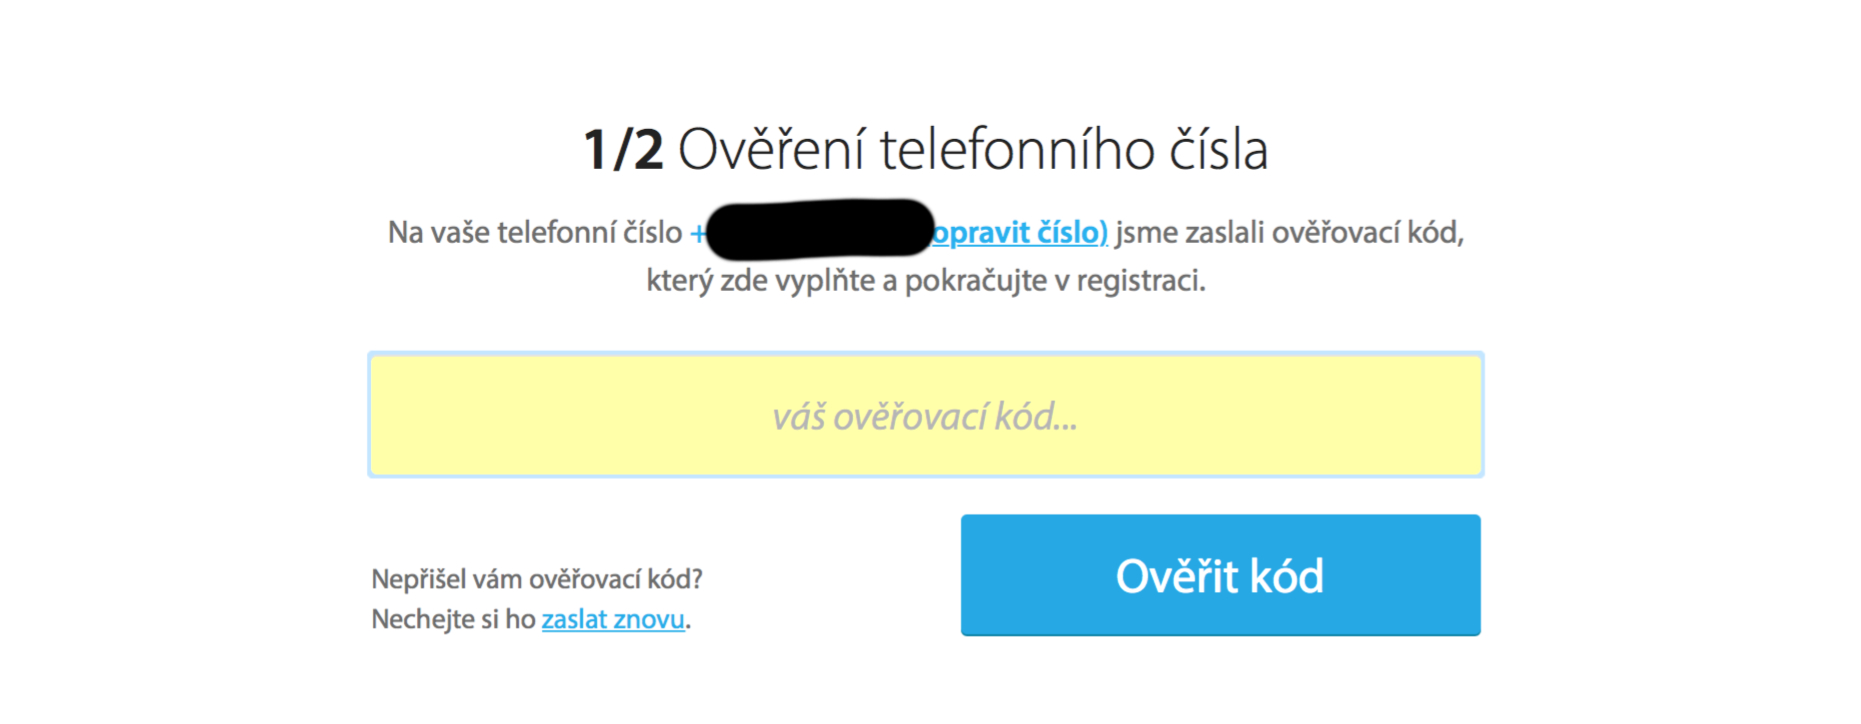Image resolution: width=1861 pixels, height=724 pixels.
Task: Click the text jsme zaslali ověřovací kód
Action: (1290, 233)
